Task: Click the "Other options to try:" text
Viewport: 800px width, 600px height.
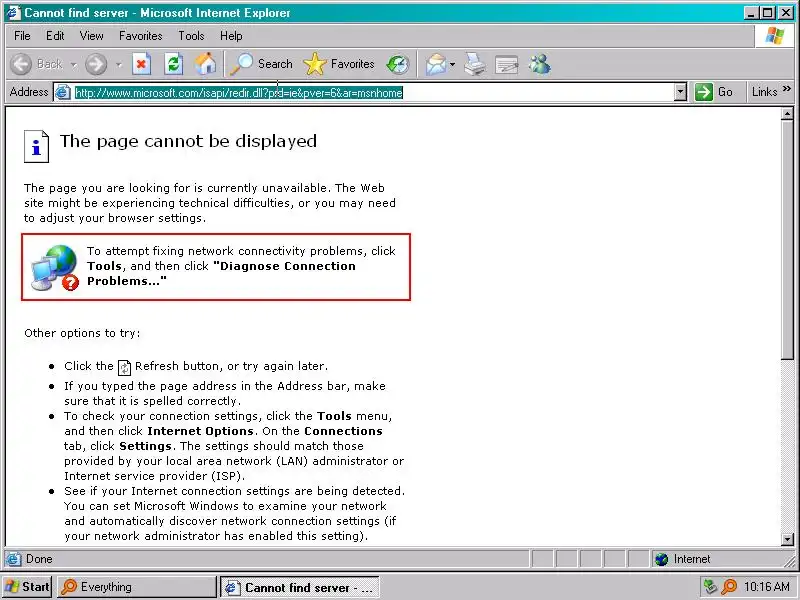Action: [x=82, y=333]
